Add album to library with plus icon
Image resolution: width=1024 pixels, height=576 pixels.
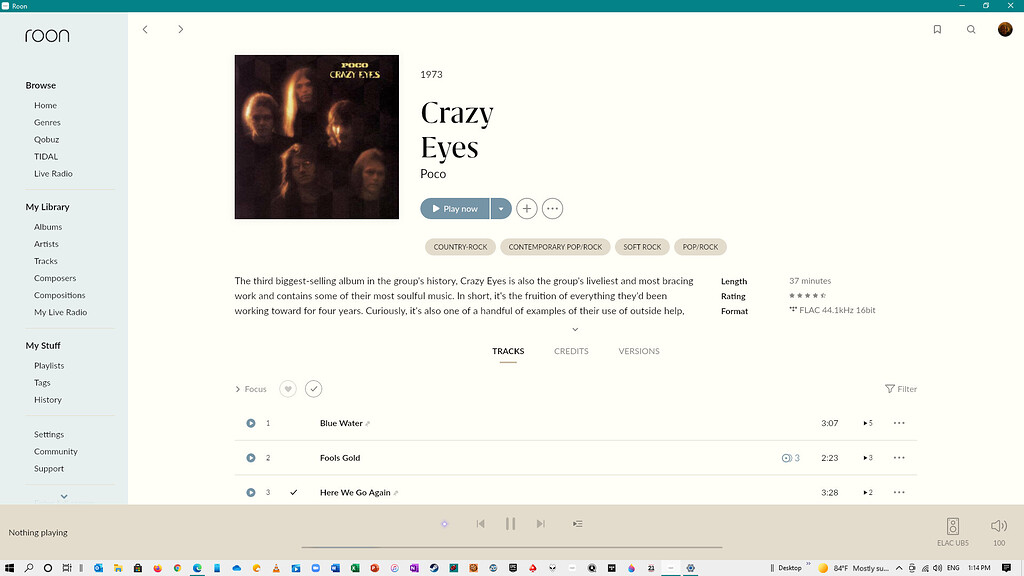(526, 208)
